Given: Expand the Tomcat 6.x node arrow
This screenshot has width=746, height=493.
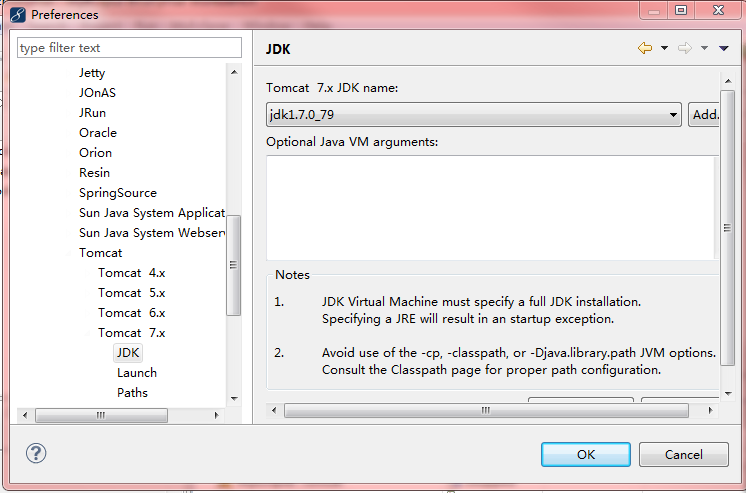Looking at the screenshot, I should click(x=88, y=313).
